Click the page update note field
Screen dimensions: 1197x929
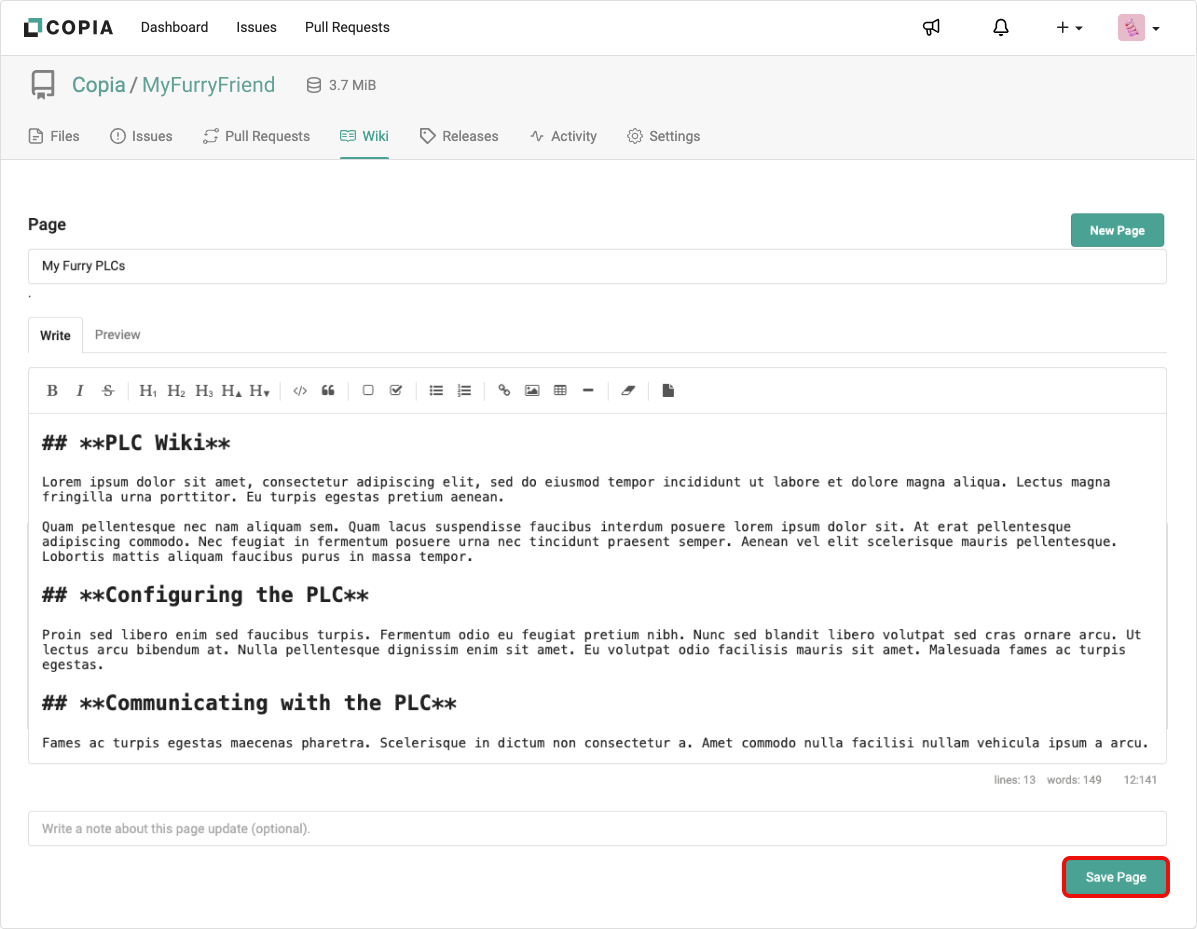click(x=597, y=829)
